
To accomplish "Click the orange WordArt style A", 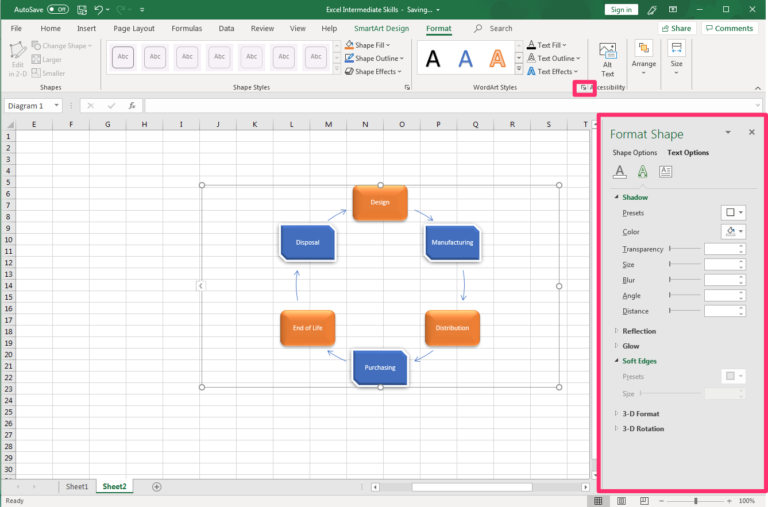I will pos(497,59).
